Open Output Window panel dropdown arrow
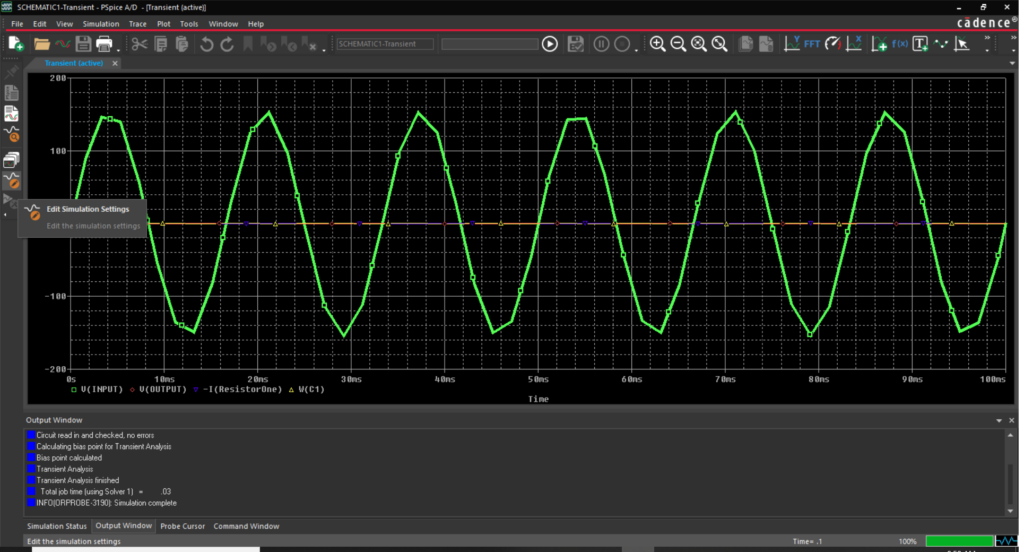This screenshot has width=1024, height=552. 999,421
